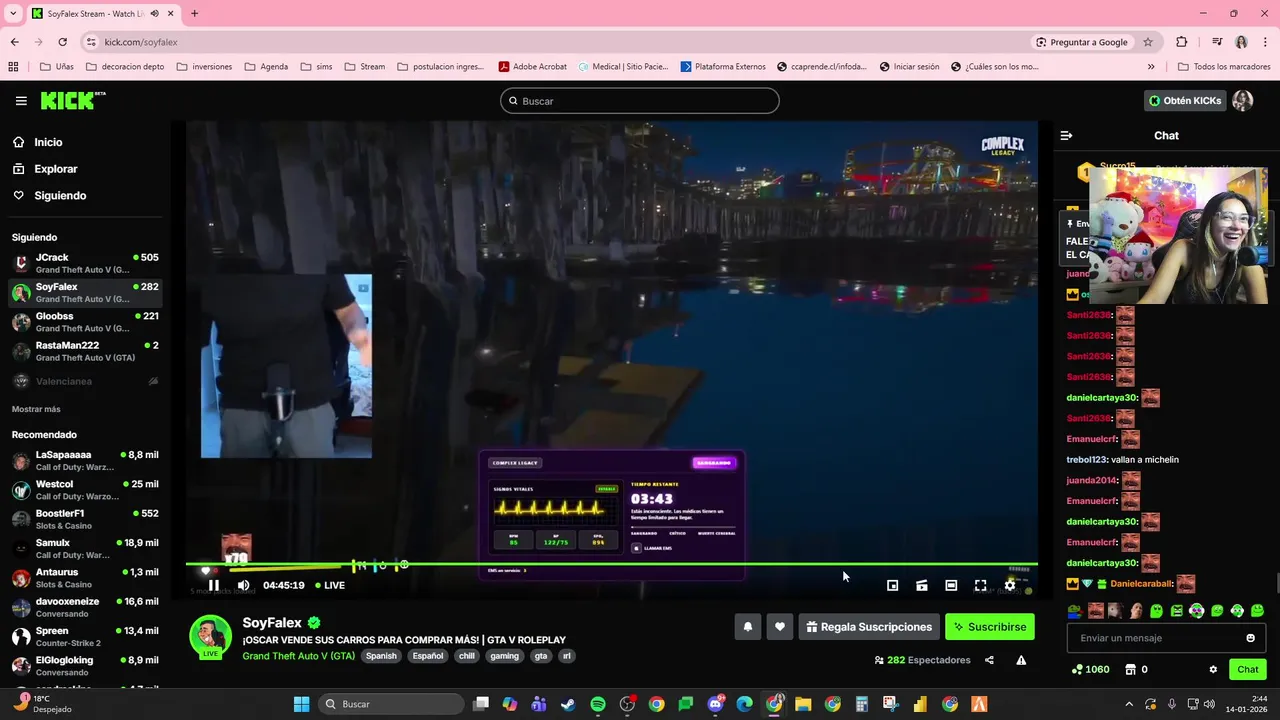Open Spotify from the taskbar
This screenshot has width=1280, height=720.
pyautogui.click(x=598, y=704)
